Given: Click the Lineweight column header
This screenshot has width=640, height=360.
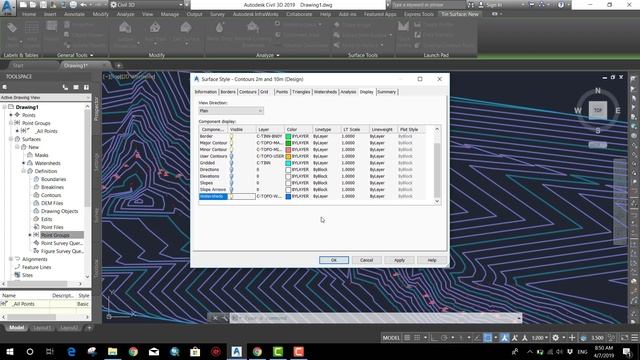Looking at the screenshot, I should (383, 129).
